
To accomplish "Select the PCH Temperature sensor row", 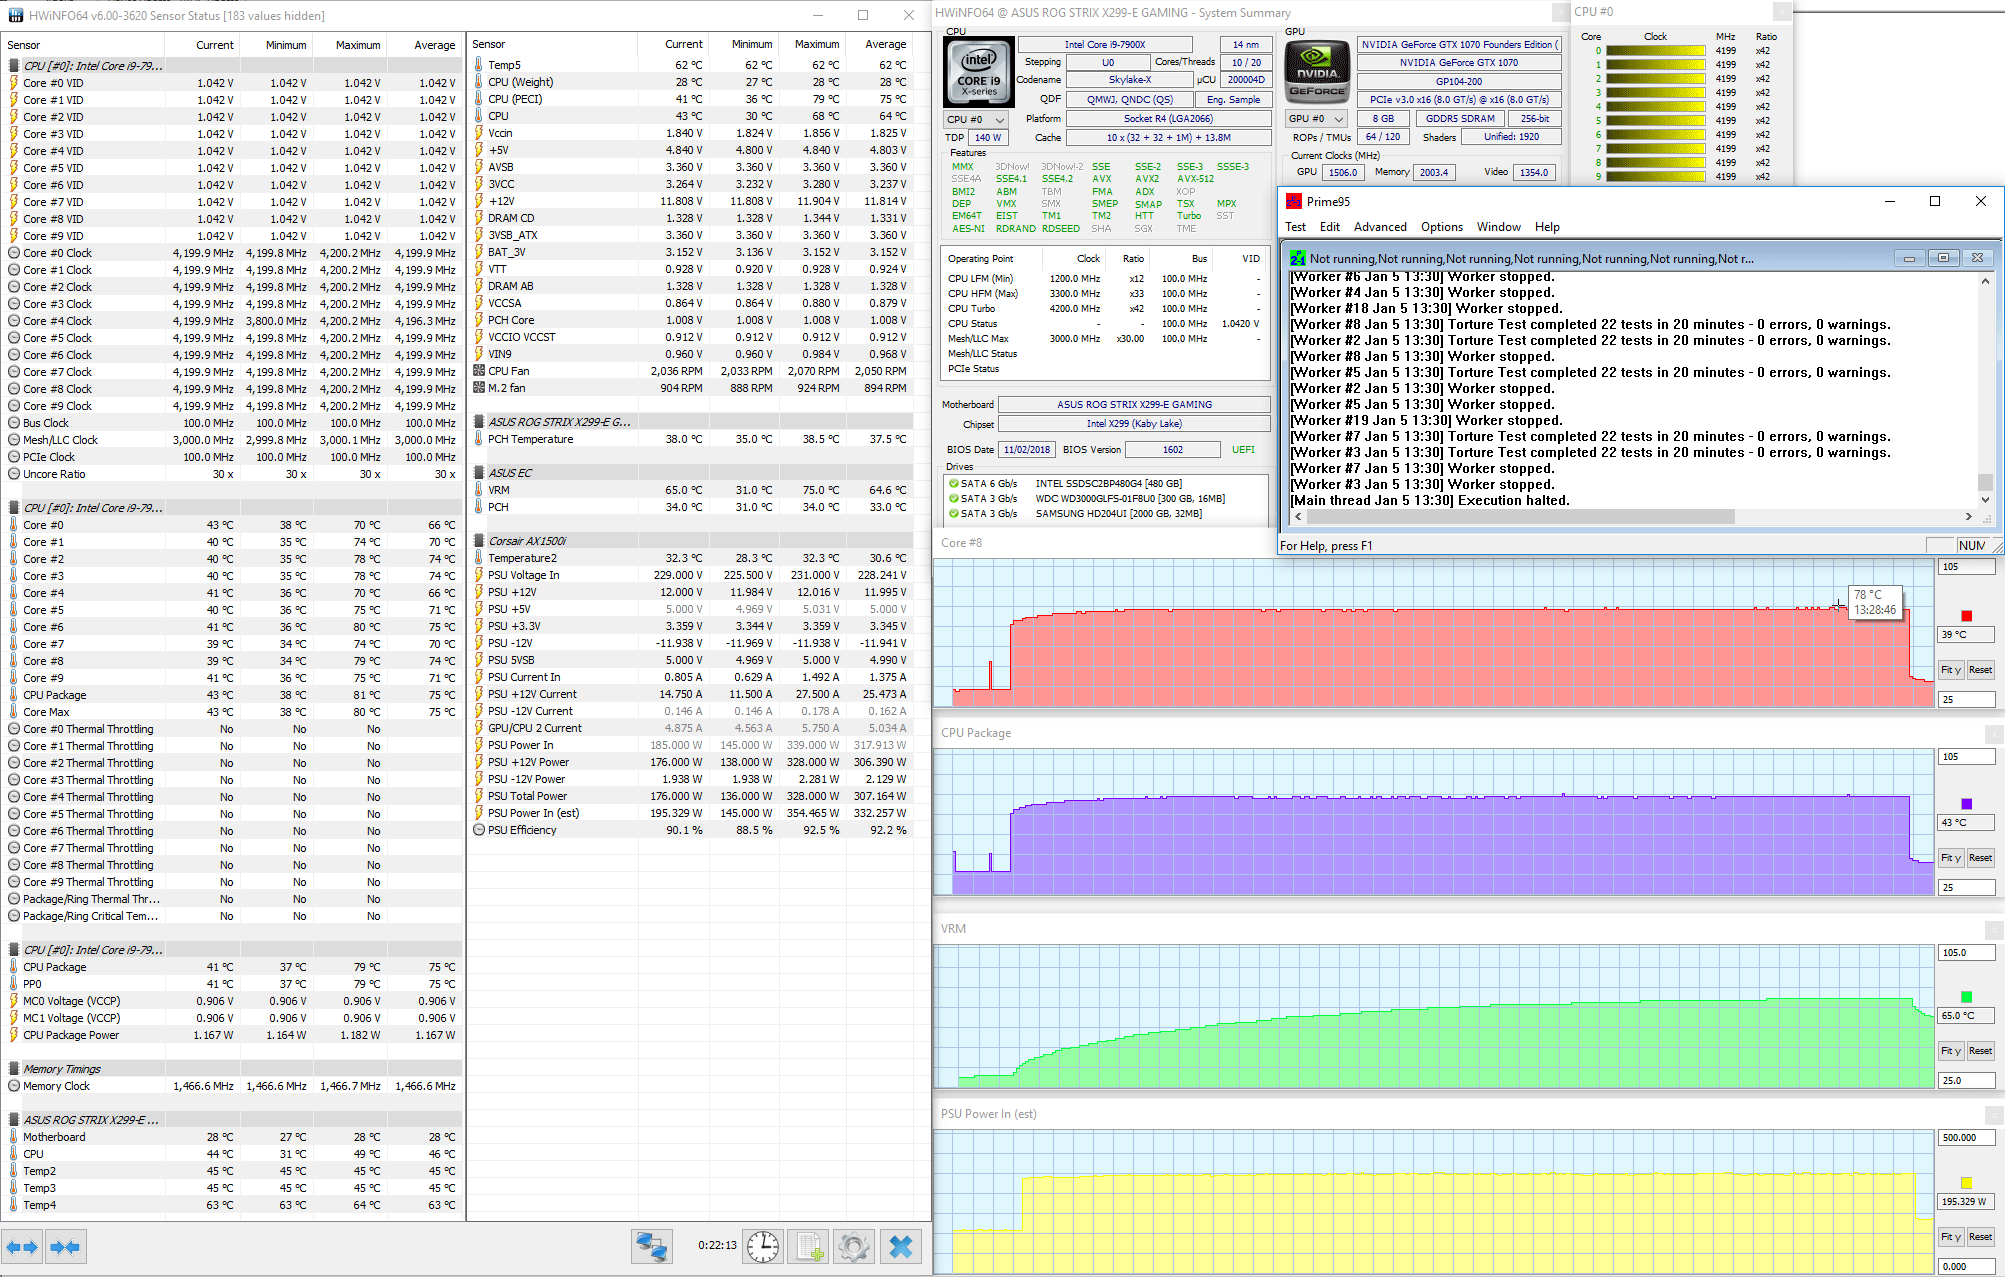I will (692, 439).
